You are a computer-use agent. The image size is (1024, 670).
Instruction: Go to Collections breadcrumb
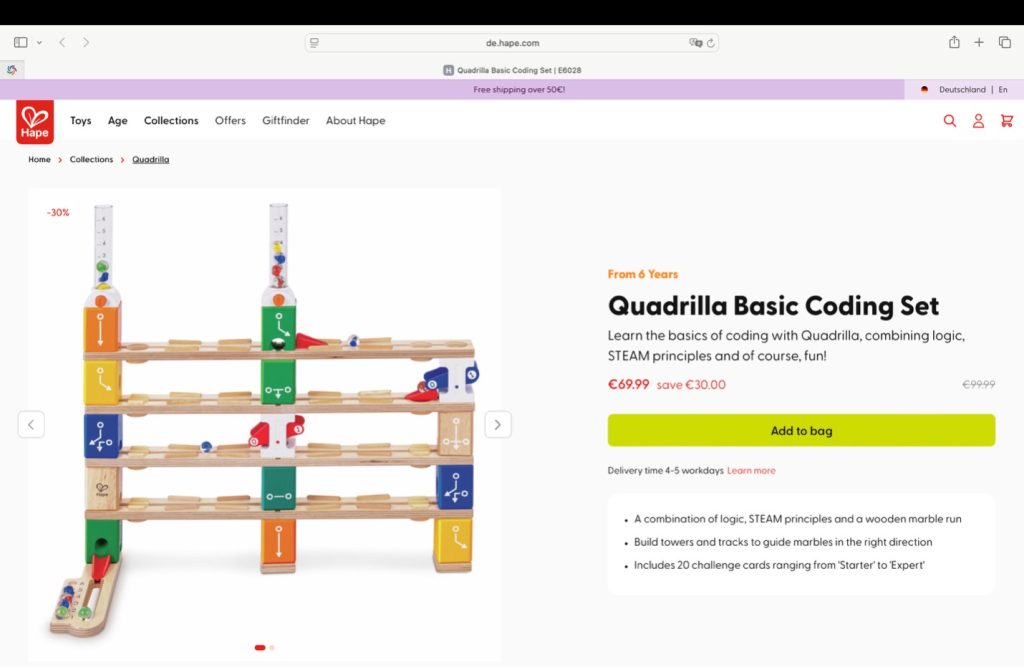(91, 159)
